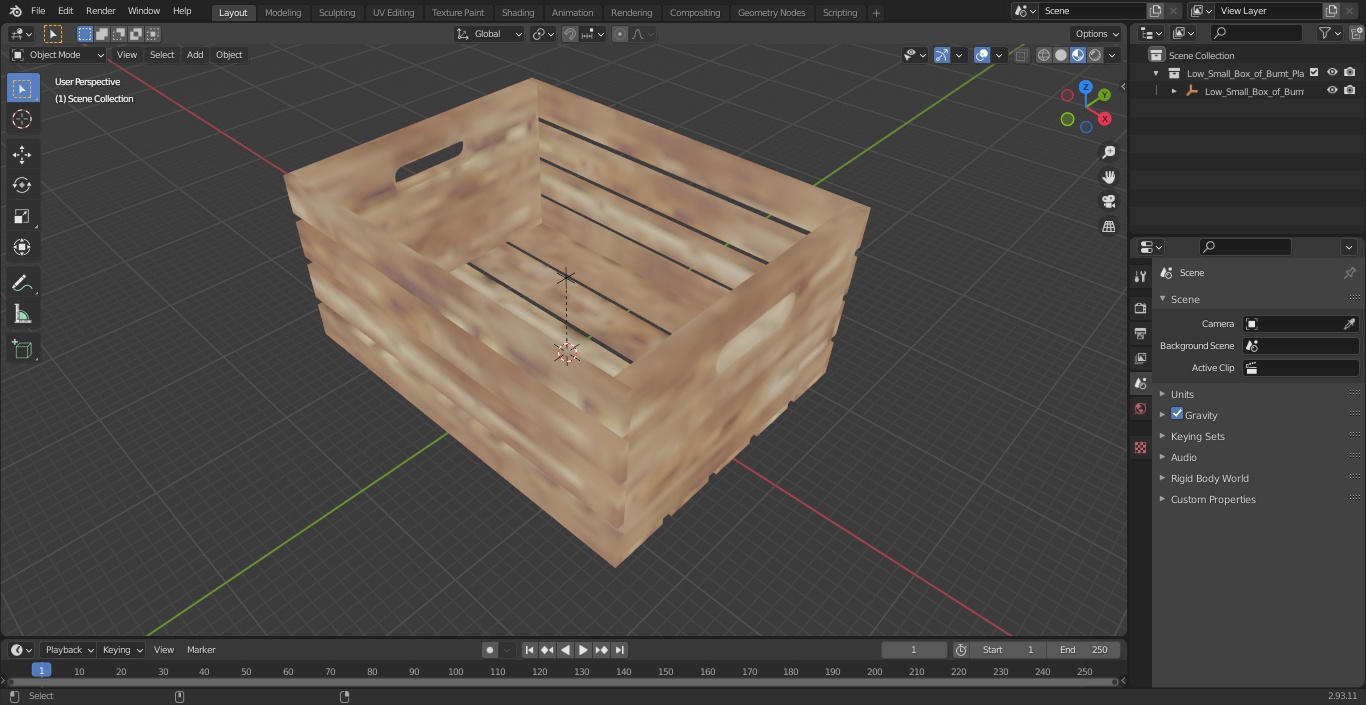This screenshot has height=705, width=1366.
Task: Open the Object Mode dropdown
Action: (x=57, y=55)
